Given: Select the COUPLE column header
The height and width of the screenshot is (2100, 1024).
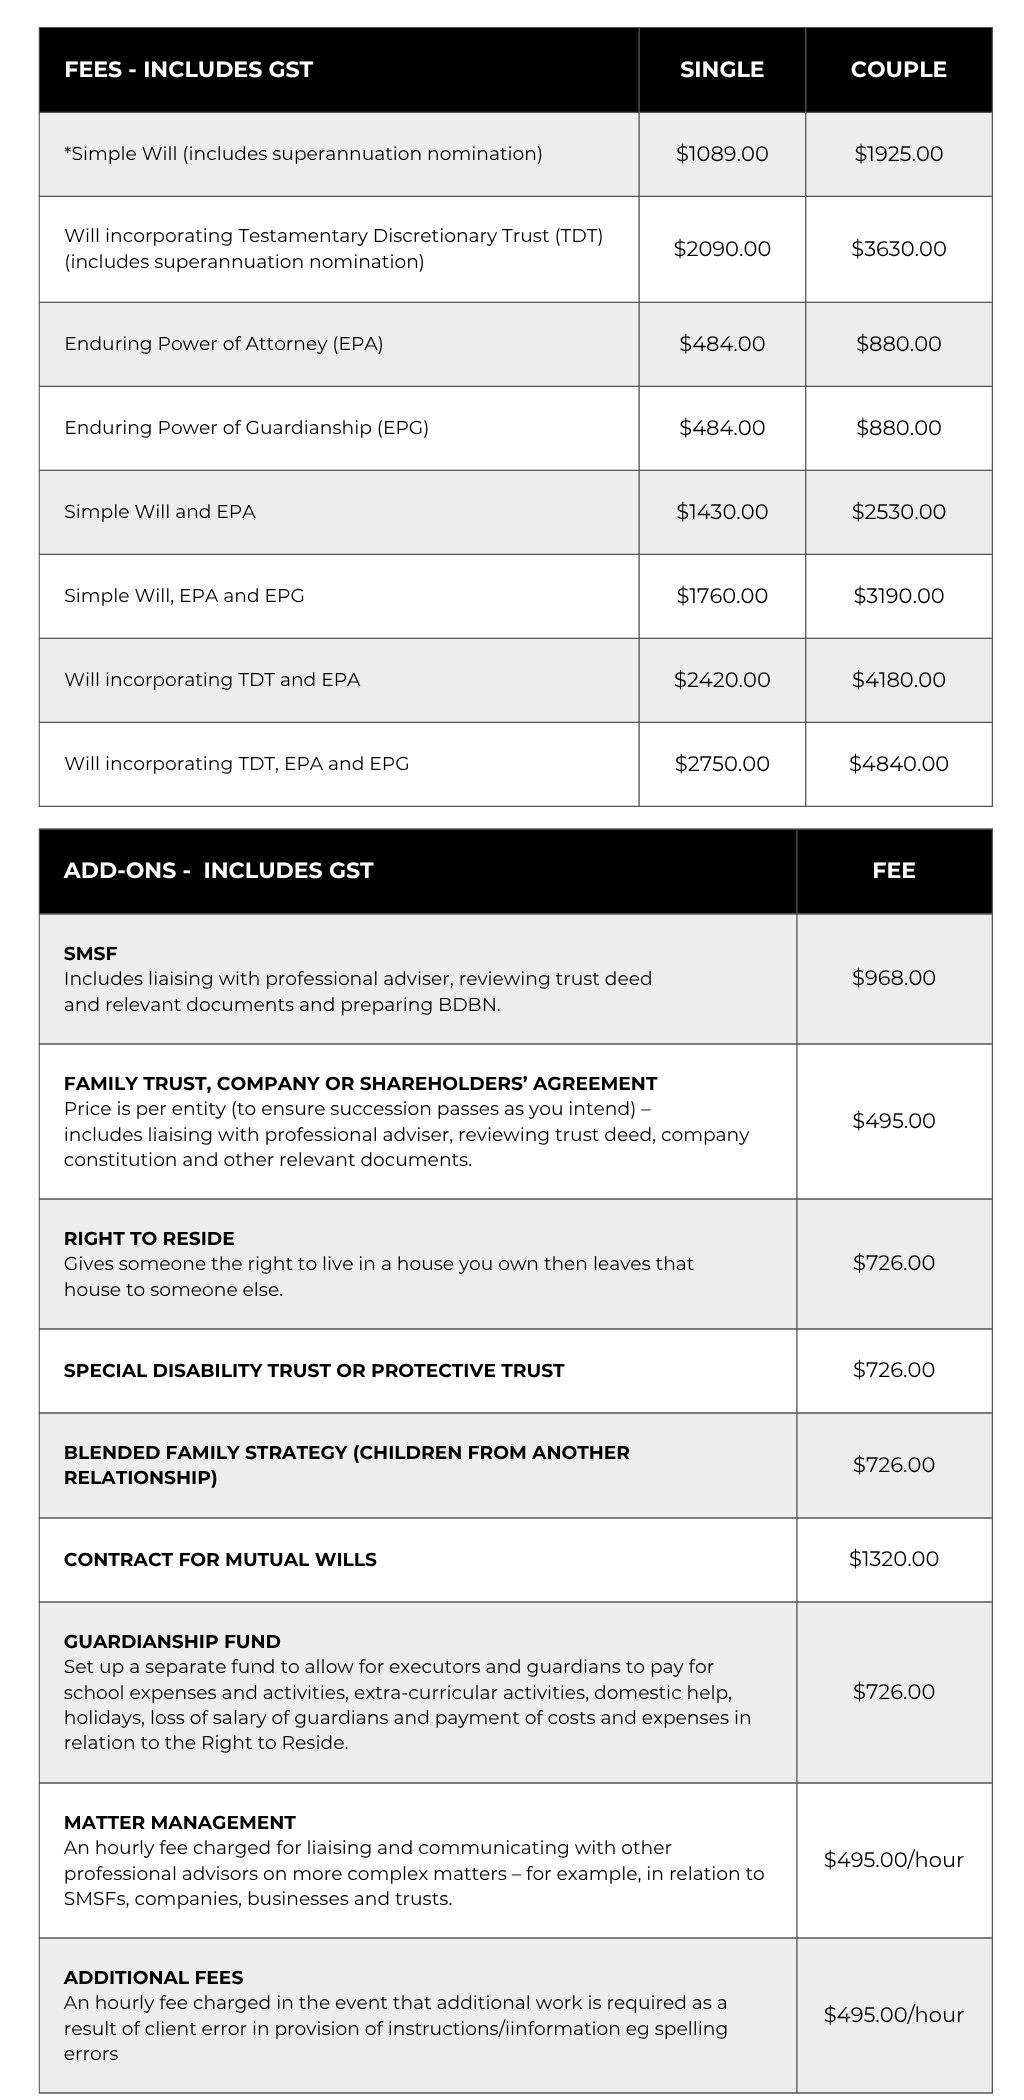Looking at the screenshot, I should coord(898,69).
